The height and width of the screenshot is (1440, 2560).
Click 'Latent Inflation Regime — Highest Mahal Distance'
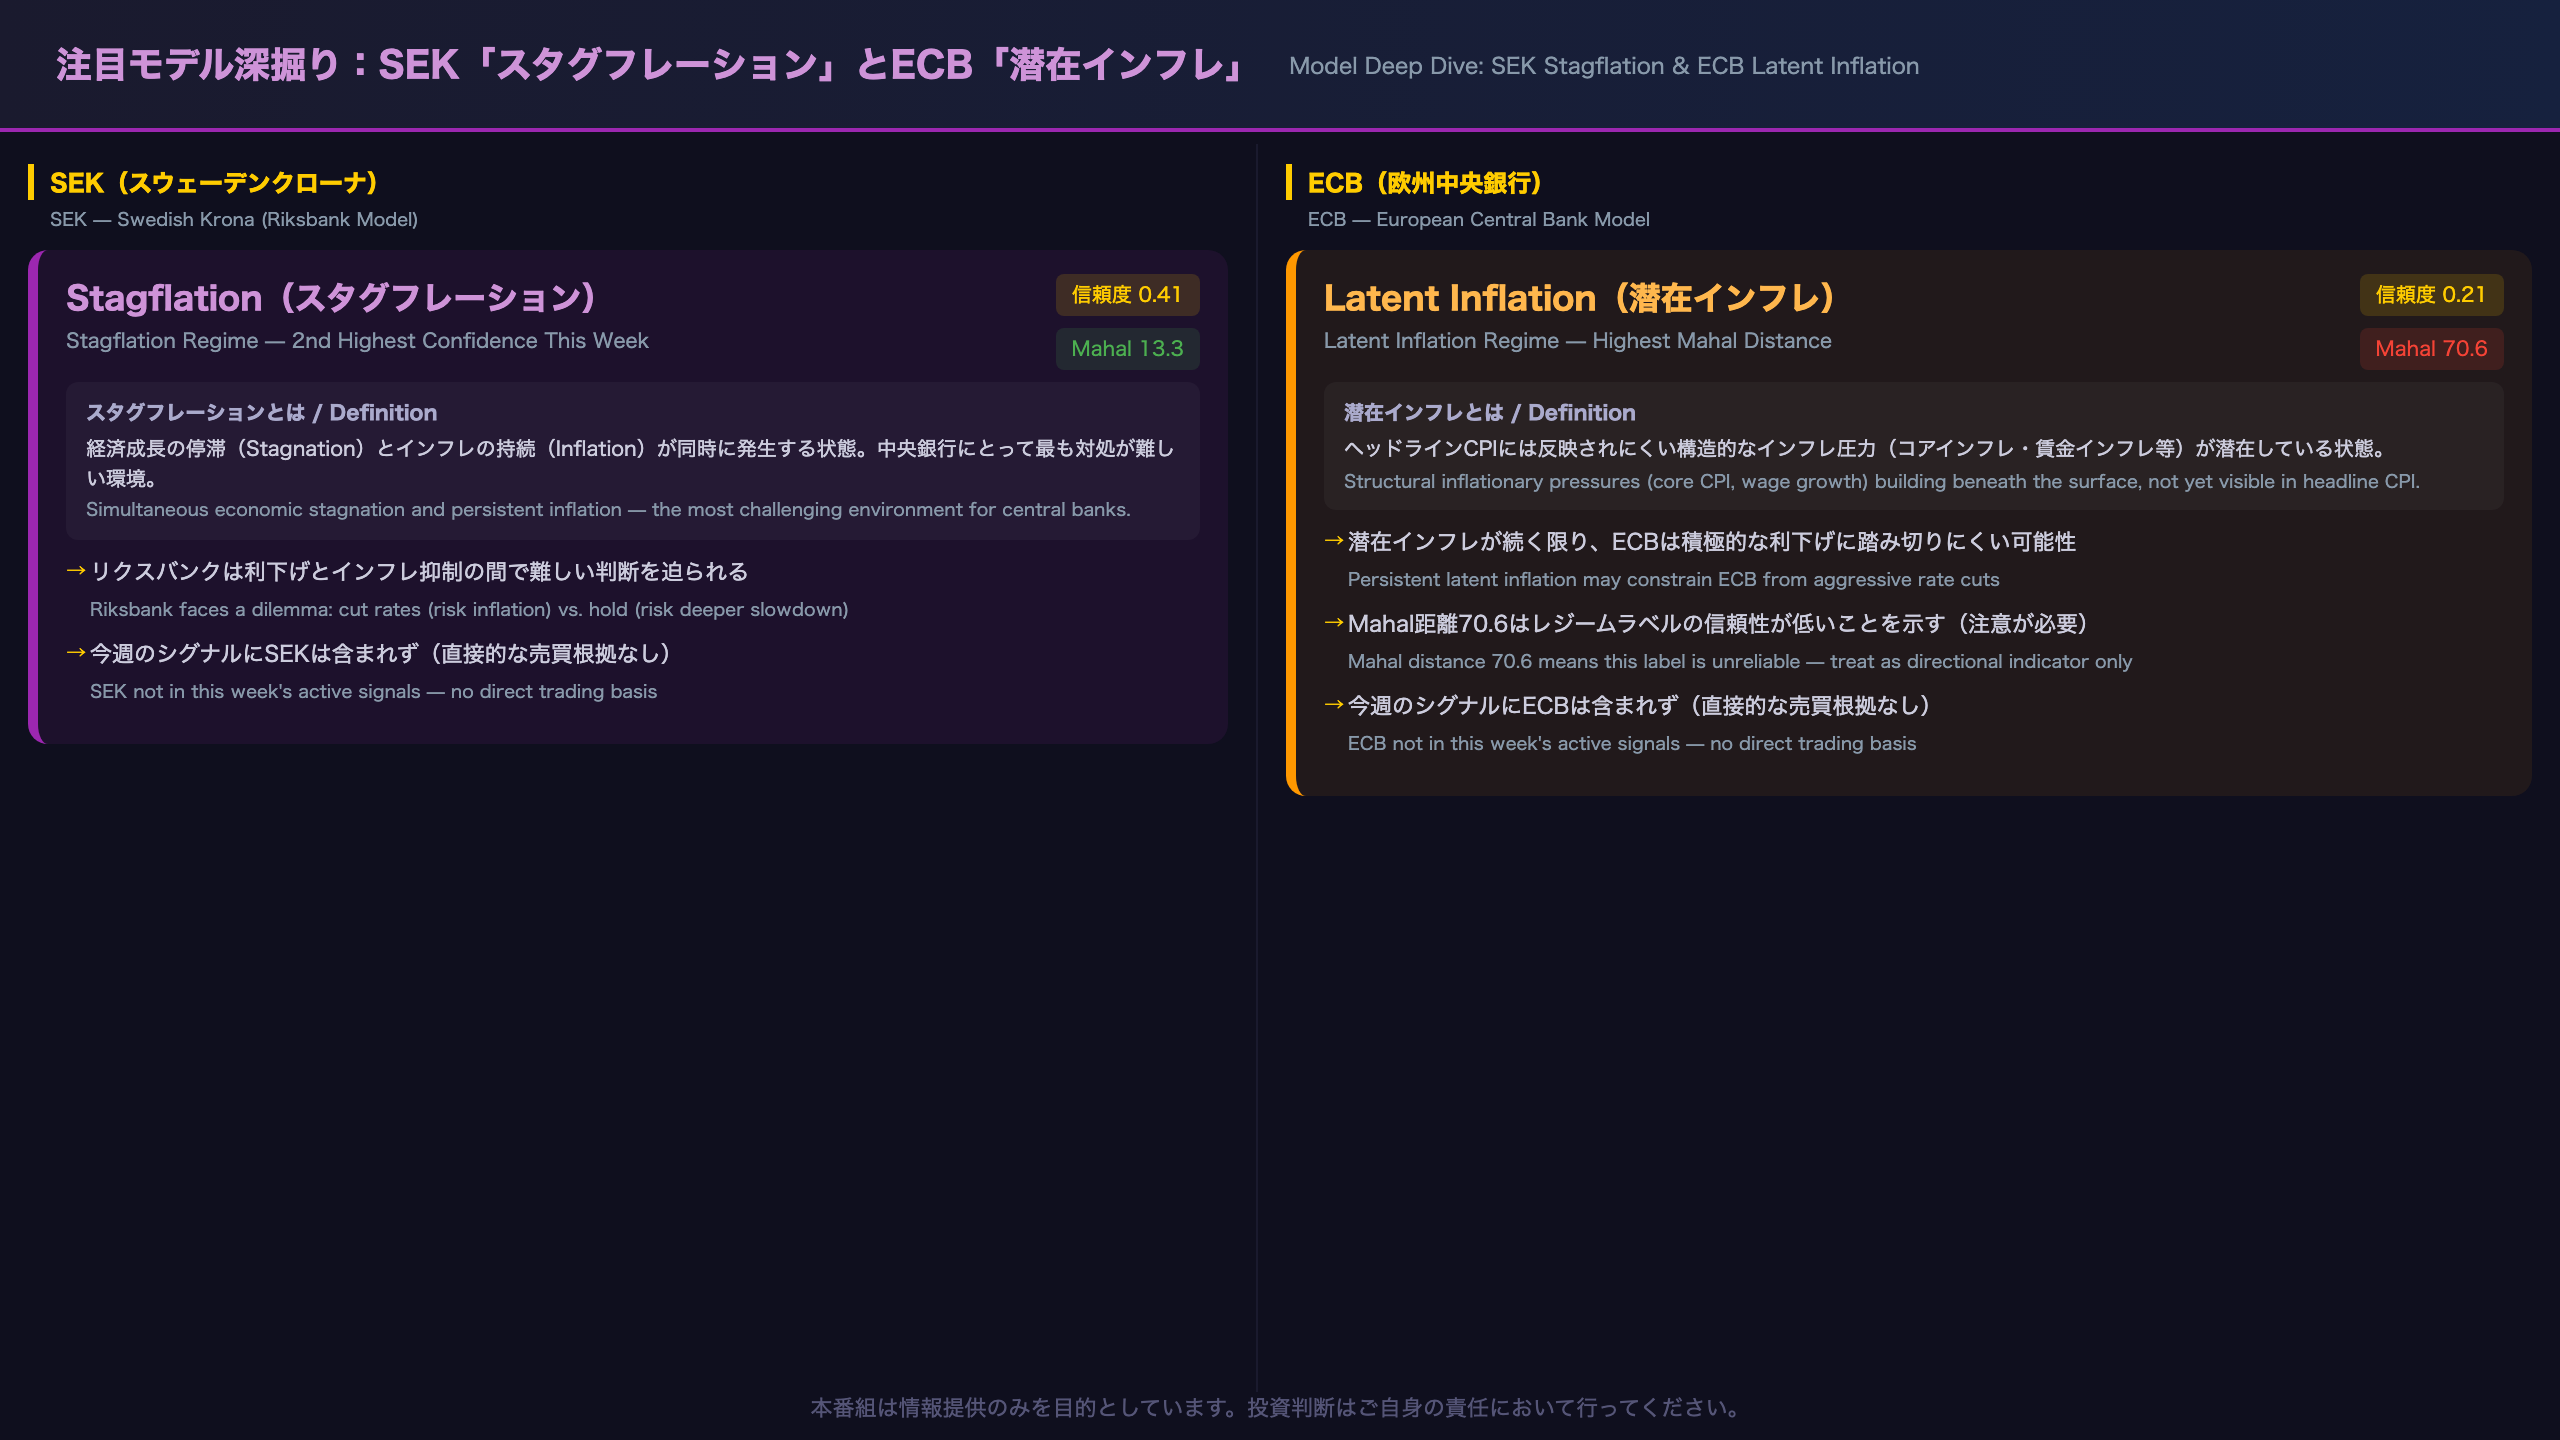tap(1577, 341)
